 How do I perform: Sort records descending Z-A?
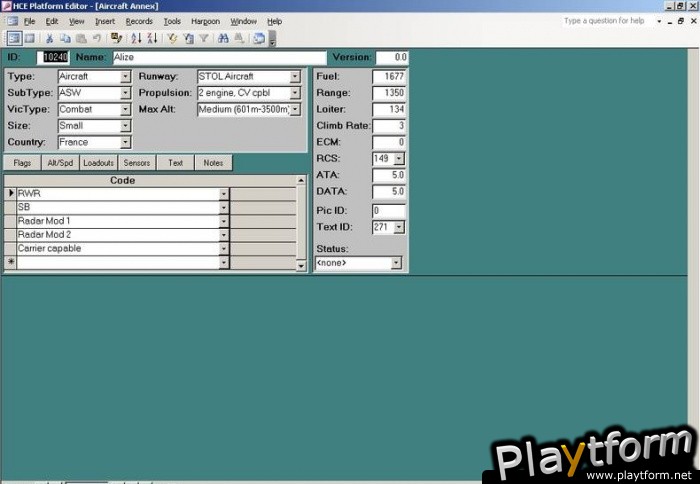pos(152,38)
